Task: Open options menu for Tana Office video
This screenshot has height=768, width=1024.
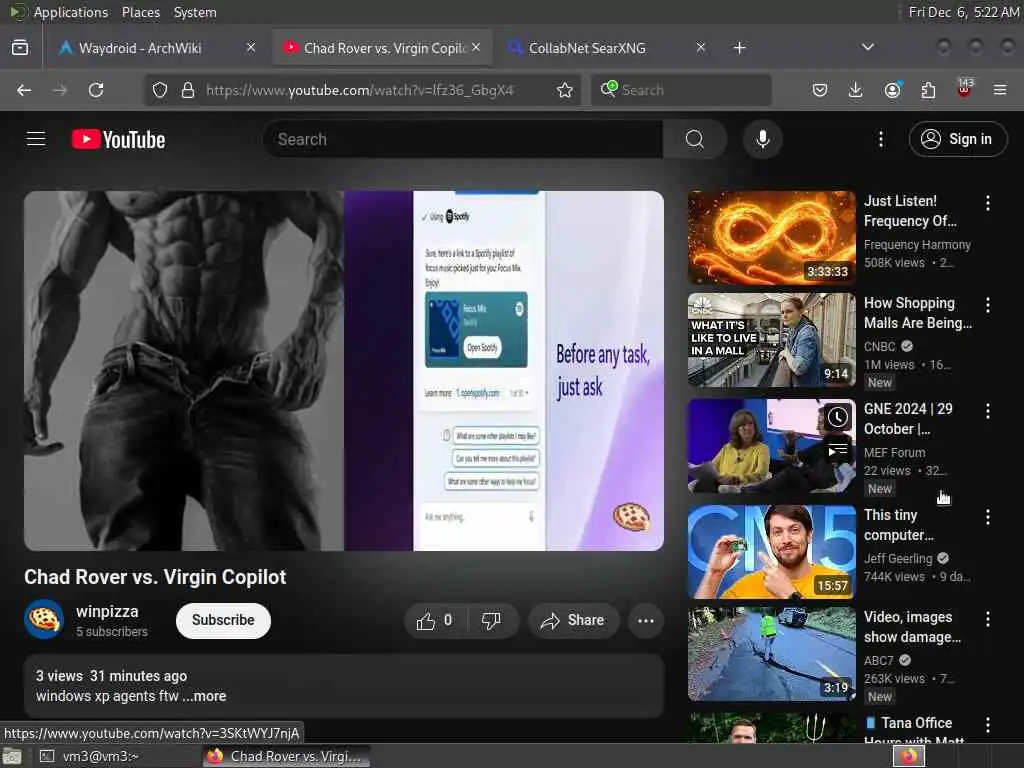Action: click(x=987, y=725)
